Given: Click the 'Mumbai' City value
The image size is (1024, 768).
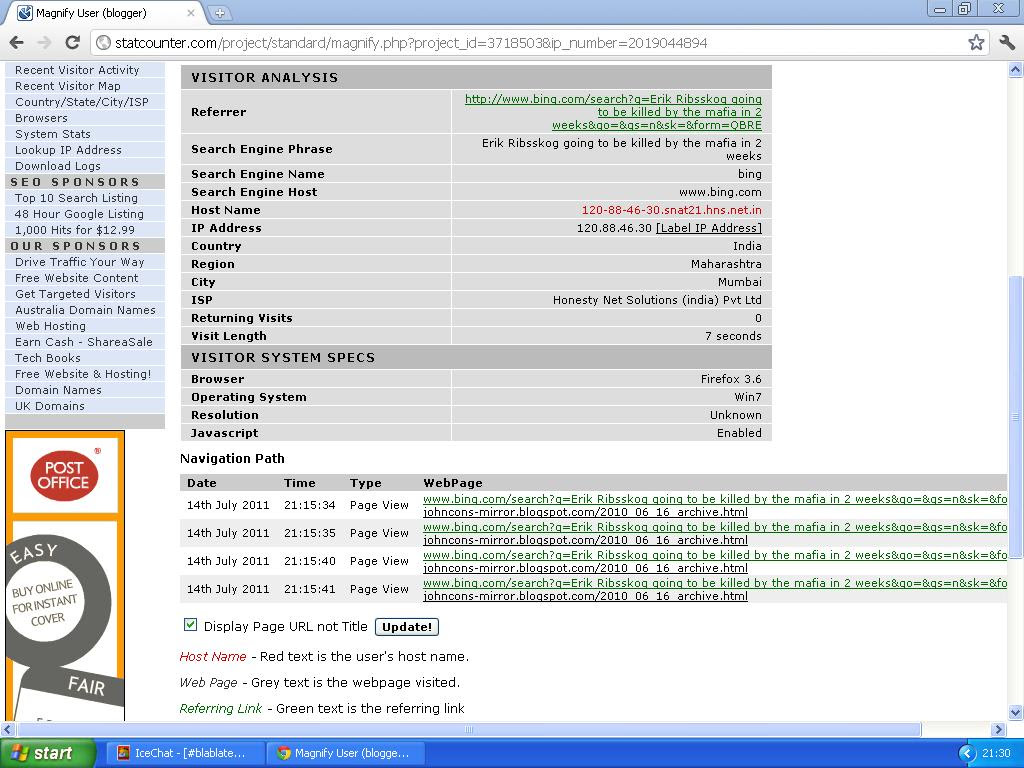Looking at the screenshot, I should (x=740, y=282).
